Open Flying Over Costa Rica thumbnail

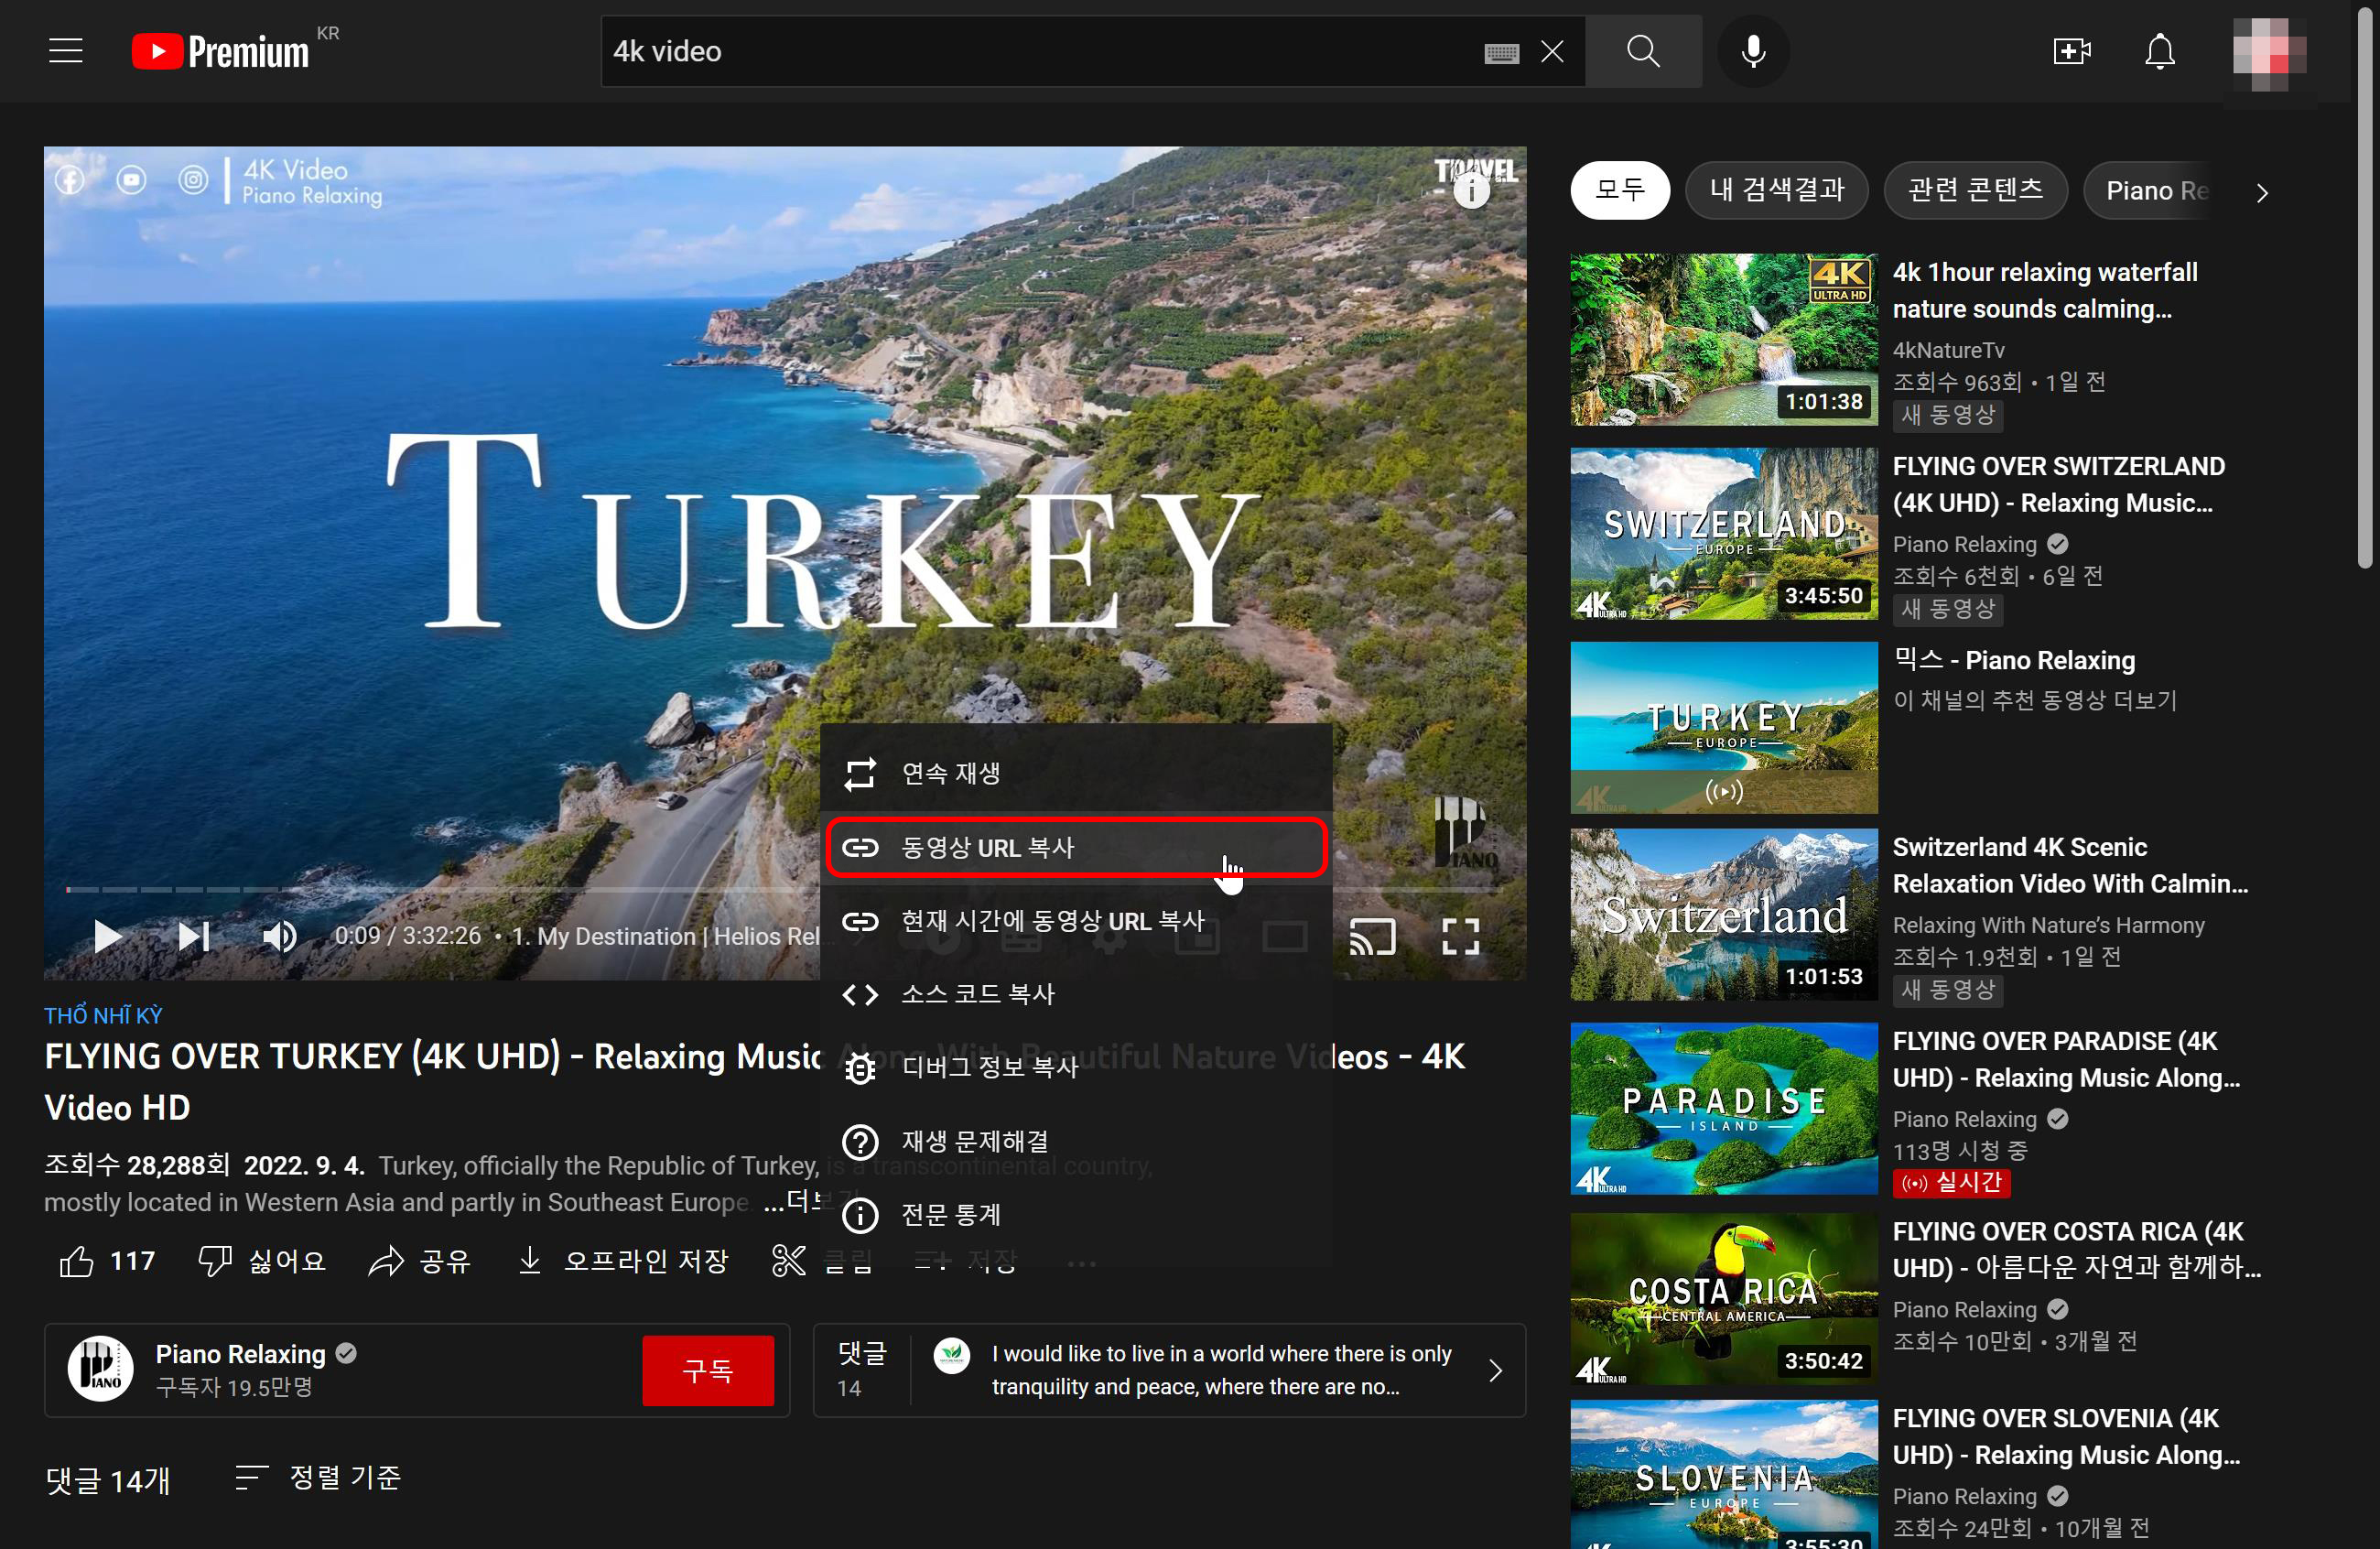1724,1299
